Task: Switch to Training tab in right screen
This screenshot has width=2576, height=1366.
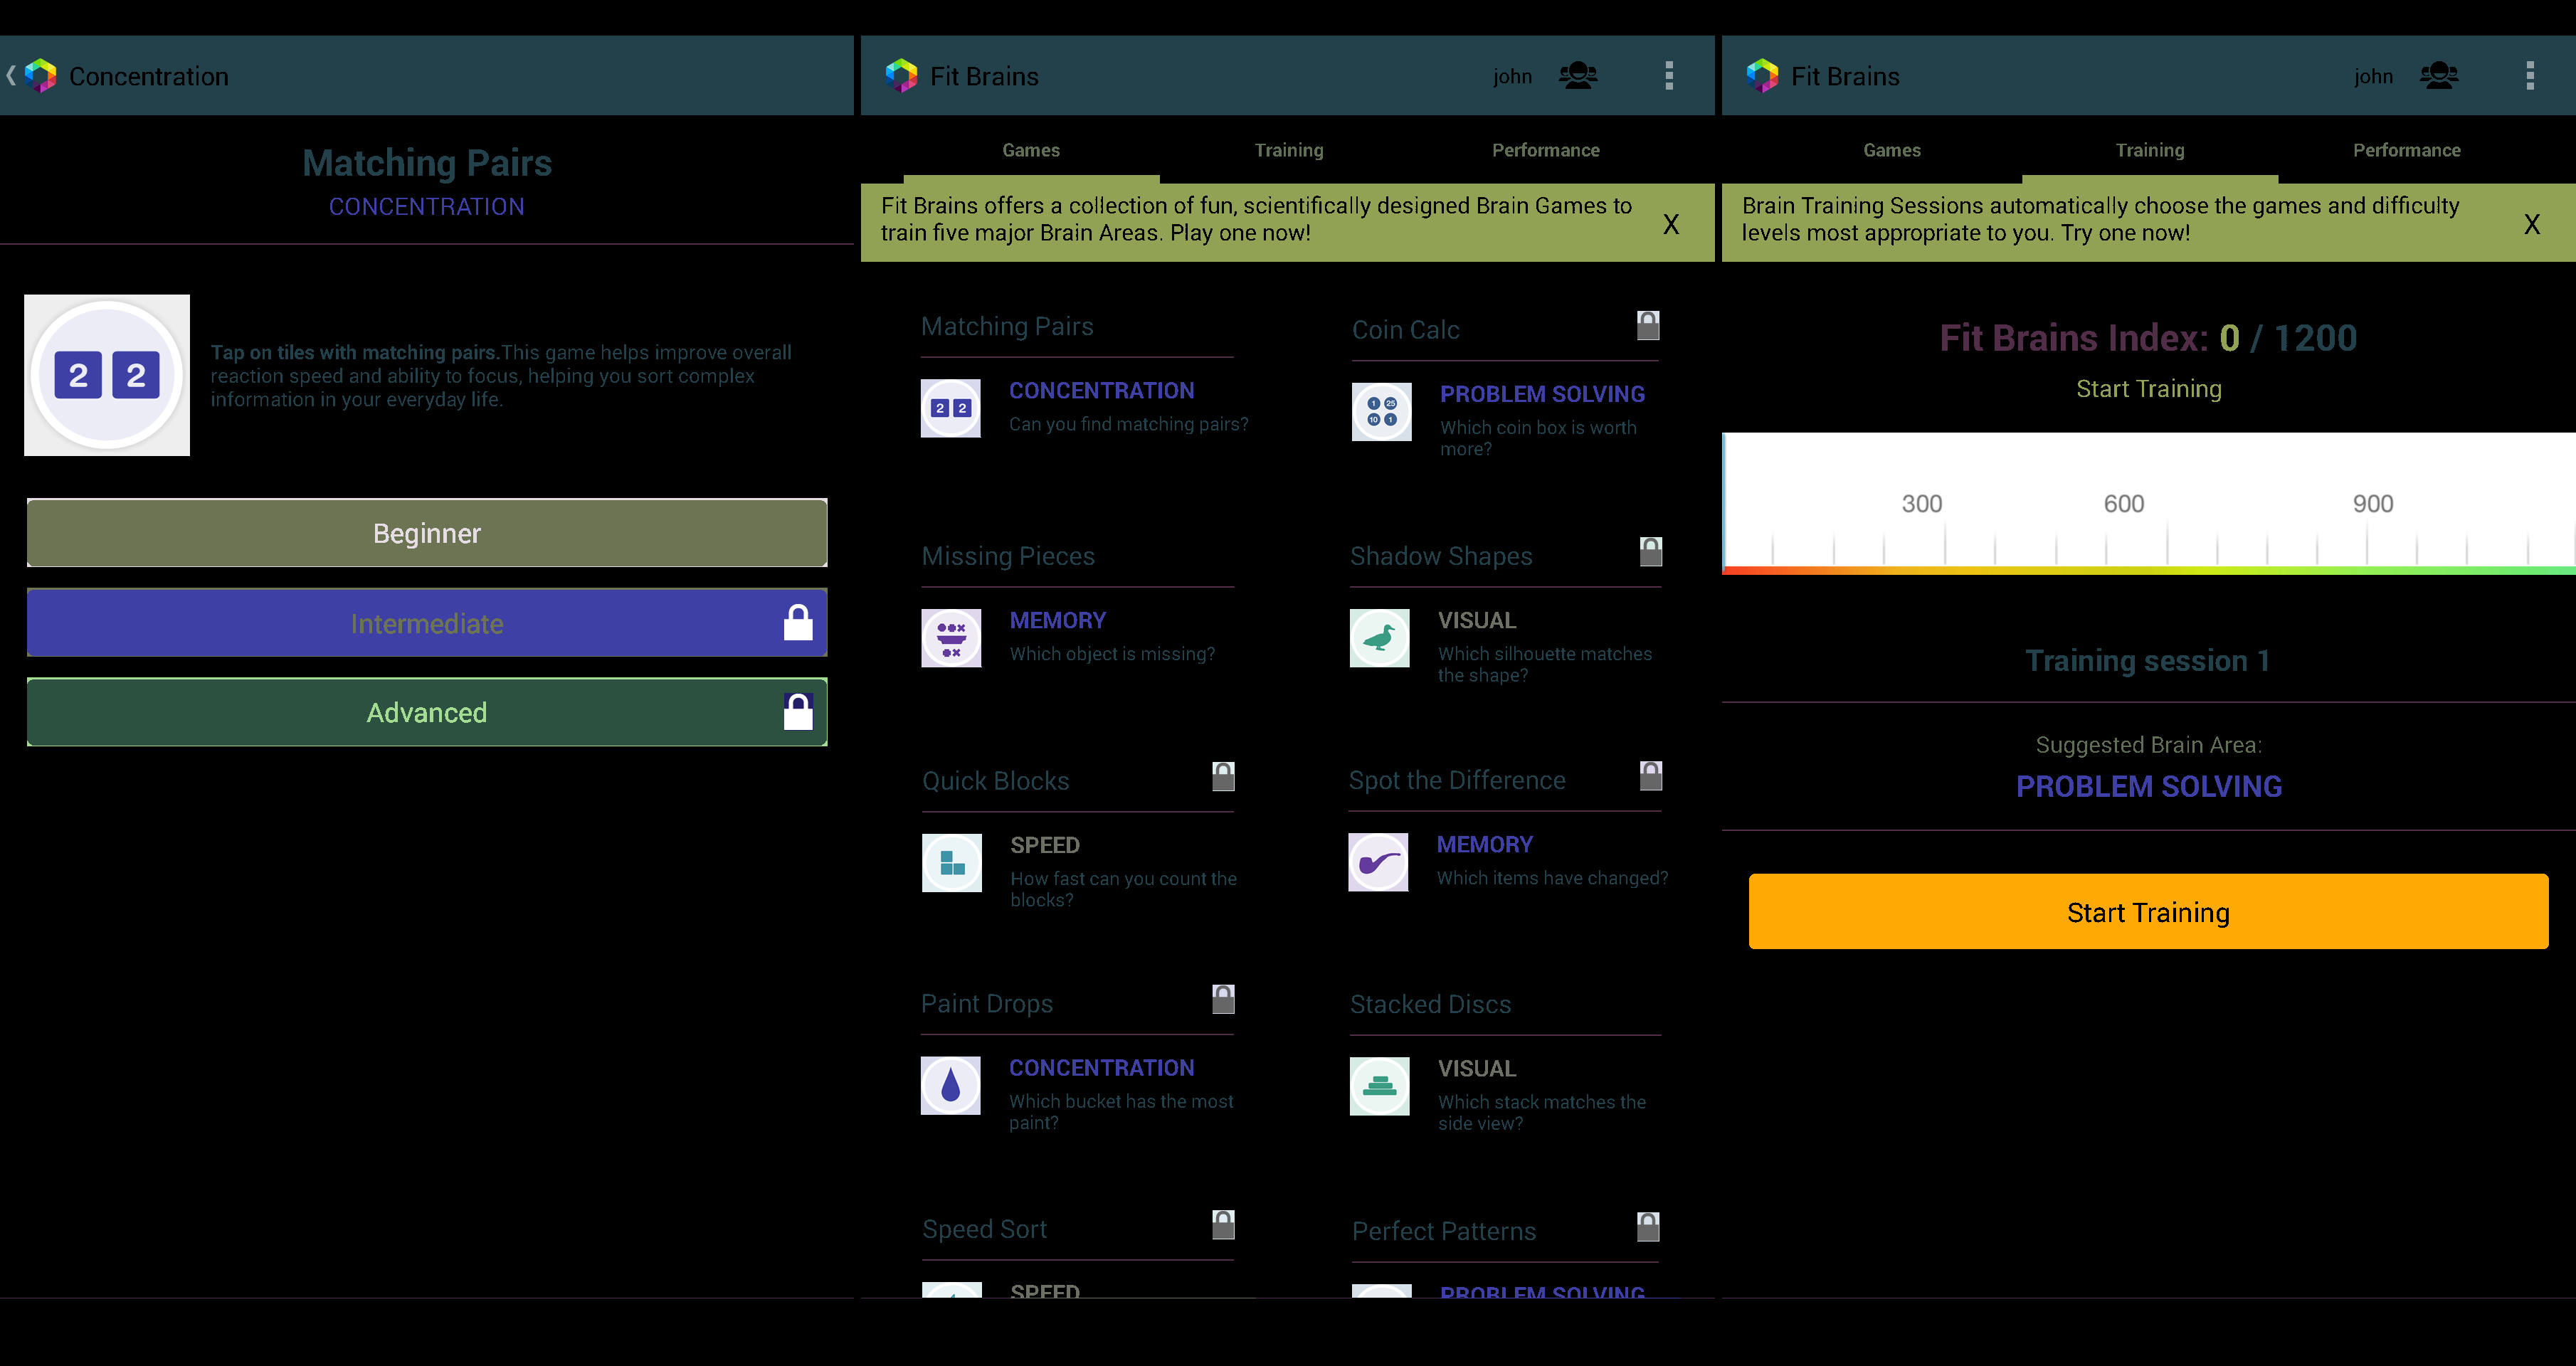Action: pos(2150,150)
